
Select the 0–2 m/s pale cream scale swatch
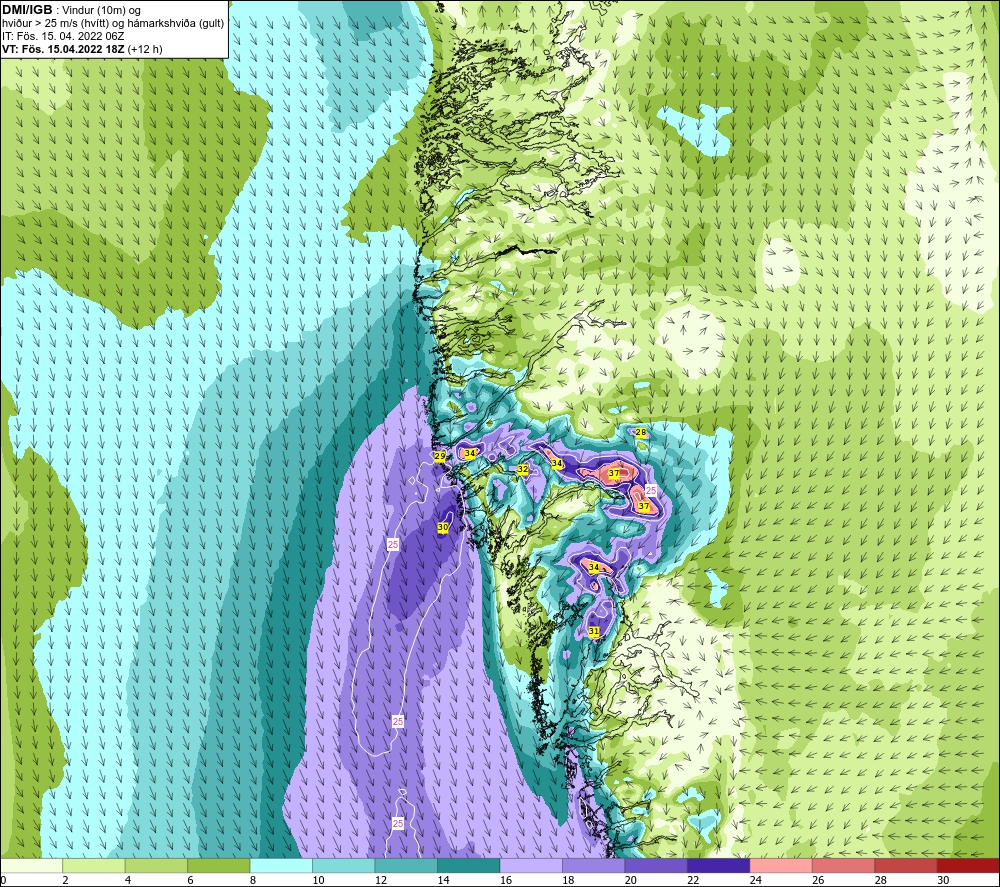31,865
